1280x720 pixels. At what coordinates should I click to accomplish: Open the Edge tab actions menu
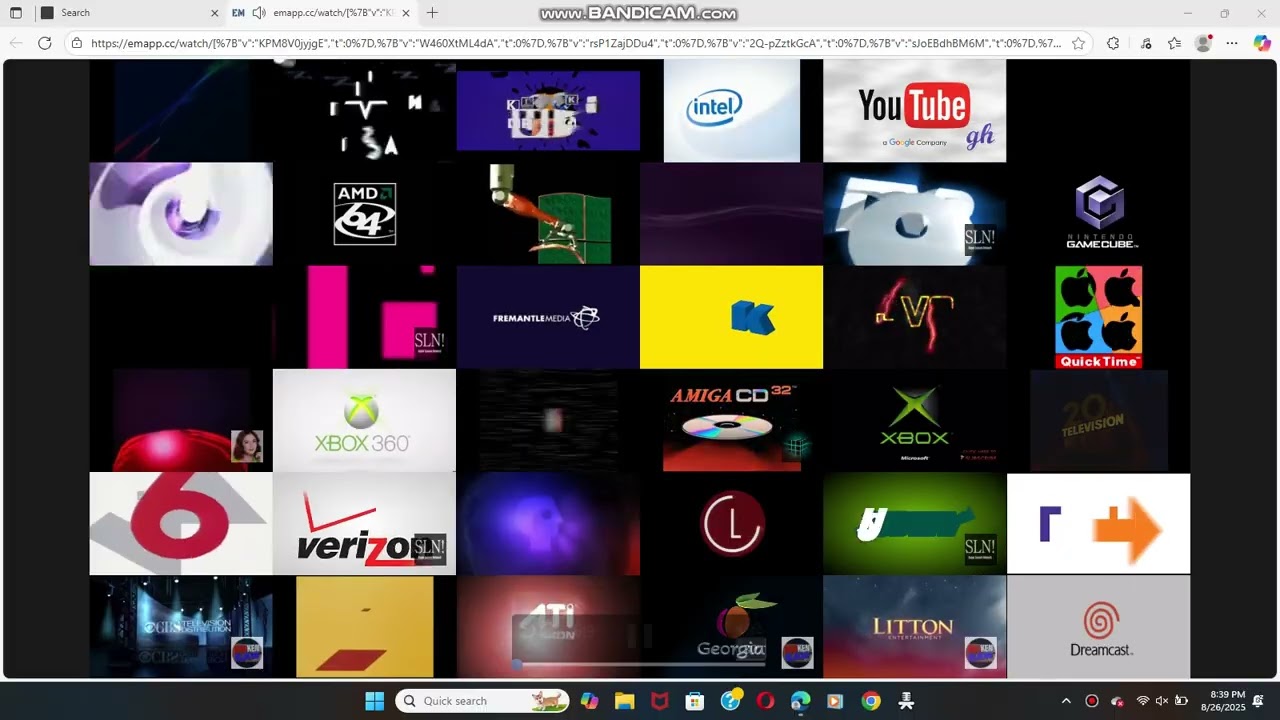tap(16, 13)
